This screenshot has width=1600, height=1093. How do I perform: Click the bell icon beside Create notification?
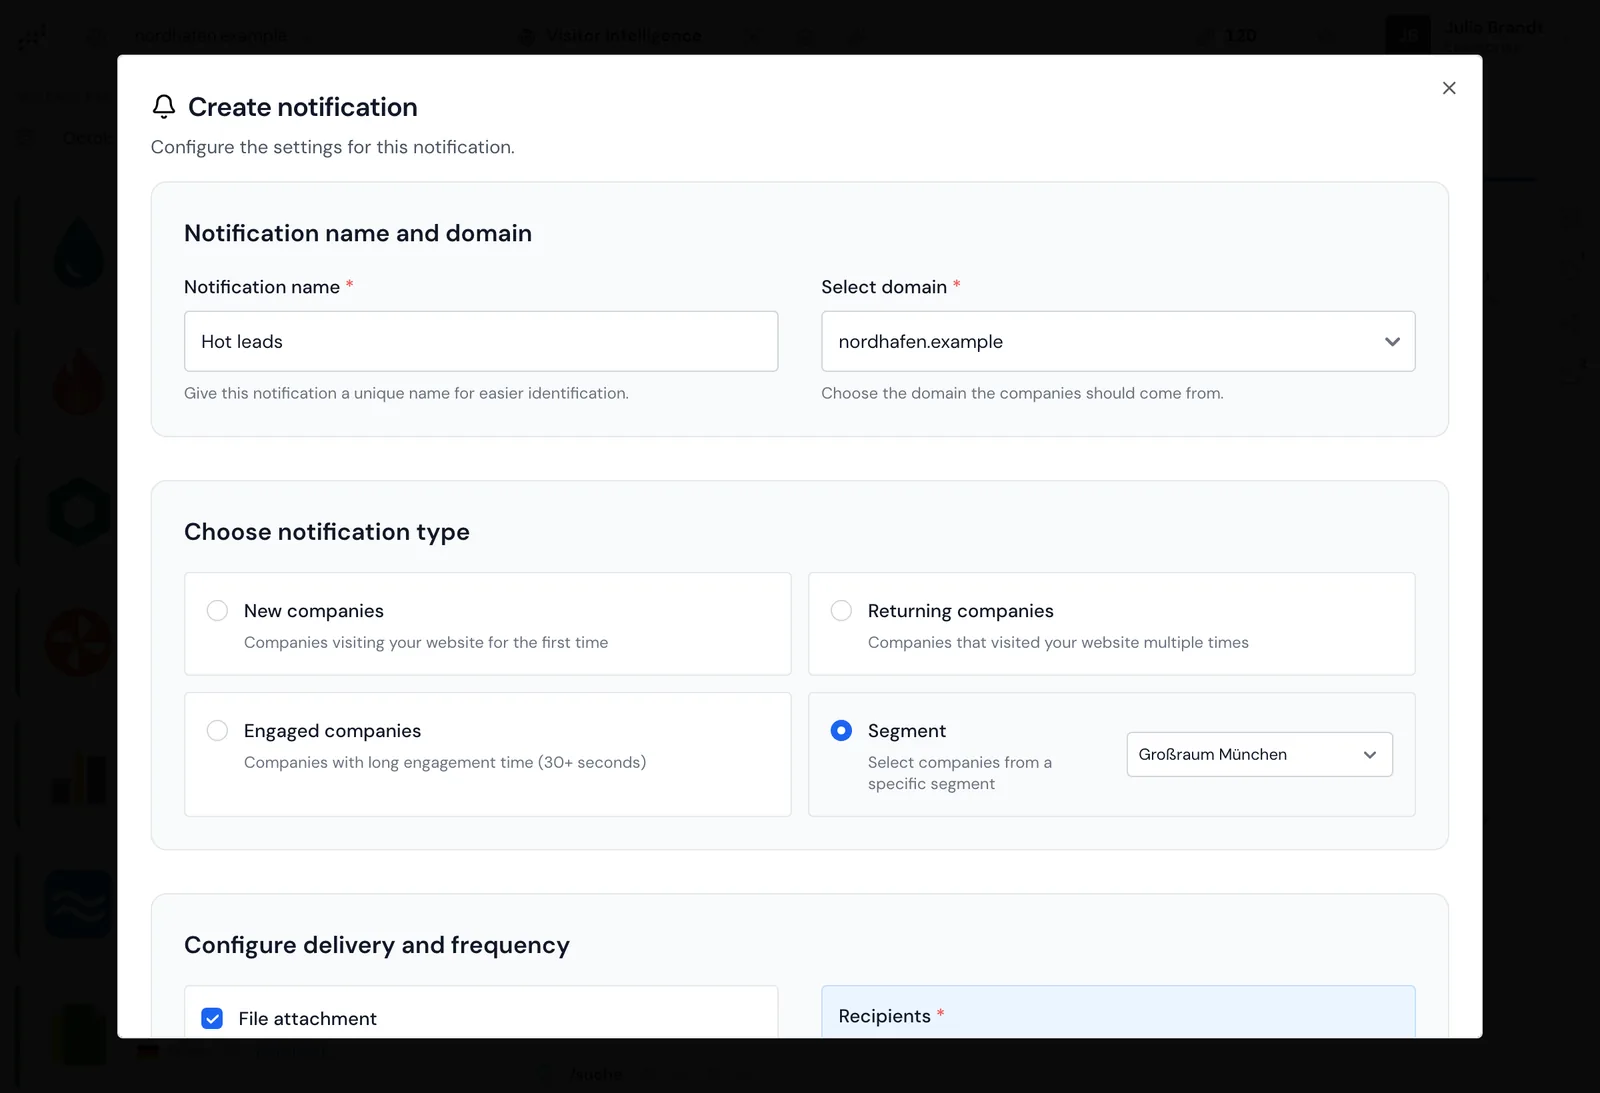[x=164, y=107]
